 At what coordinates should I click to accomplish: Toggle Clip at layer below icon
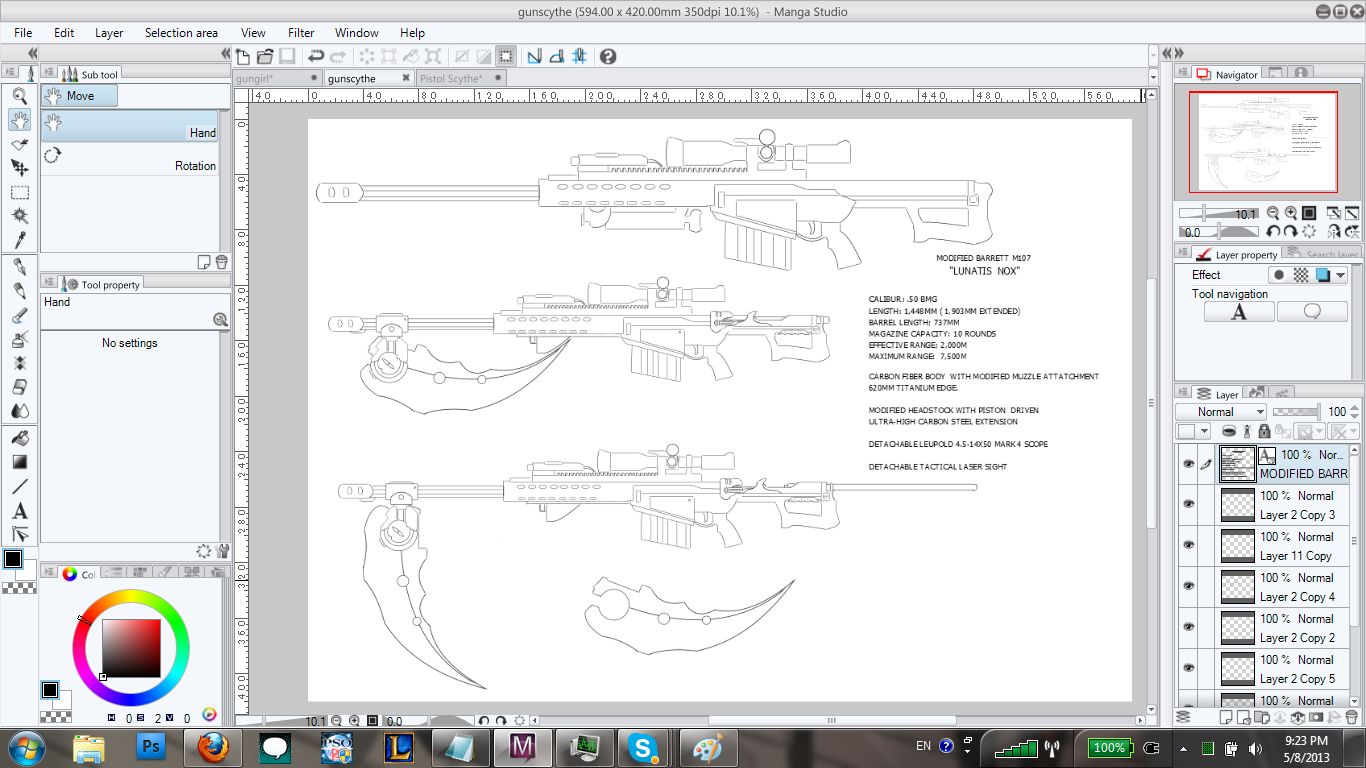[x=1229, y=431]
